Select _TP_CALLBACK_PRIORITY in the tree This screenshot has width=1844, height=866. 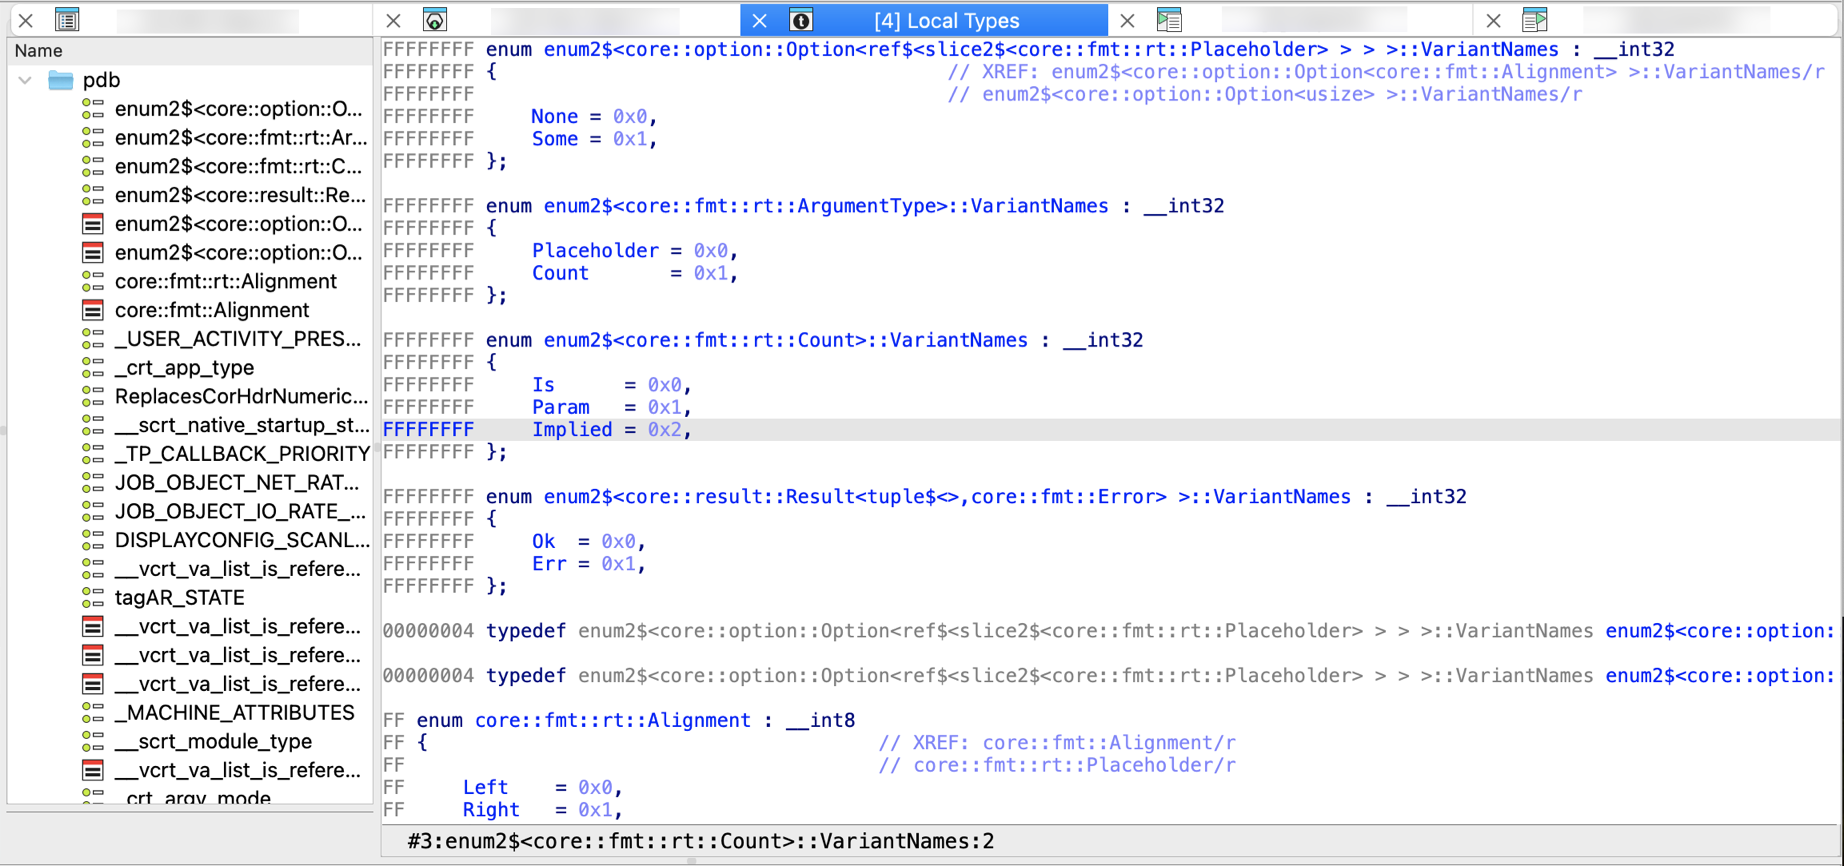pyautogui.click(x=242, y=454)
